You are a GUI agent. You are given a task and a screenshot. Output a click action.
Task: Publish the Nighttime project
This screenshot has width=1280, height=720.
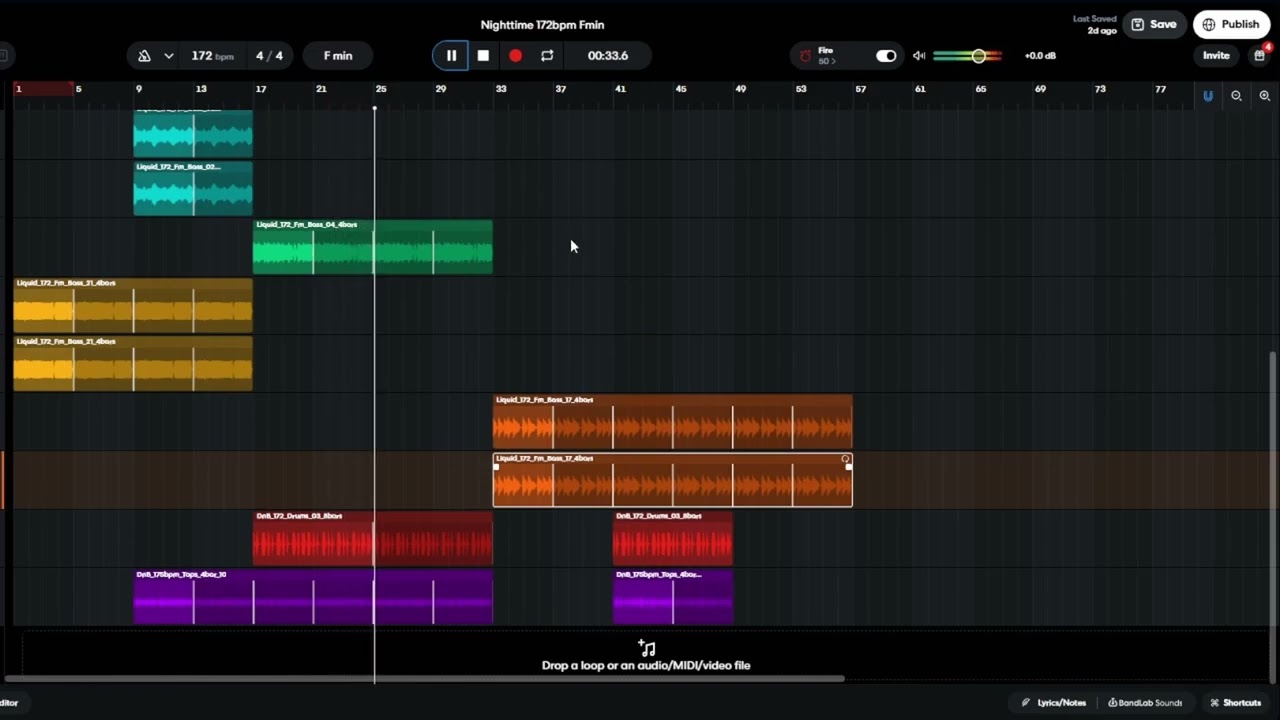(x=1231, y=25)
